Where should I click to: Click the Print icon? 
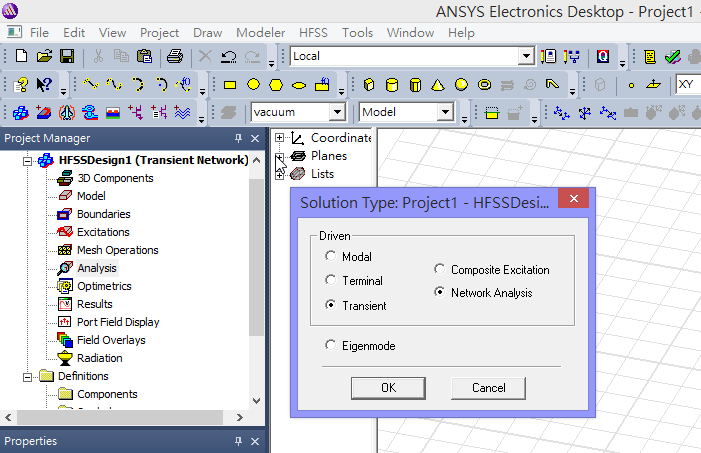[x=175, y=56]
